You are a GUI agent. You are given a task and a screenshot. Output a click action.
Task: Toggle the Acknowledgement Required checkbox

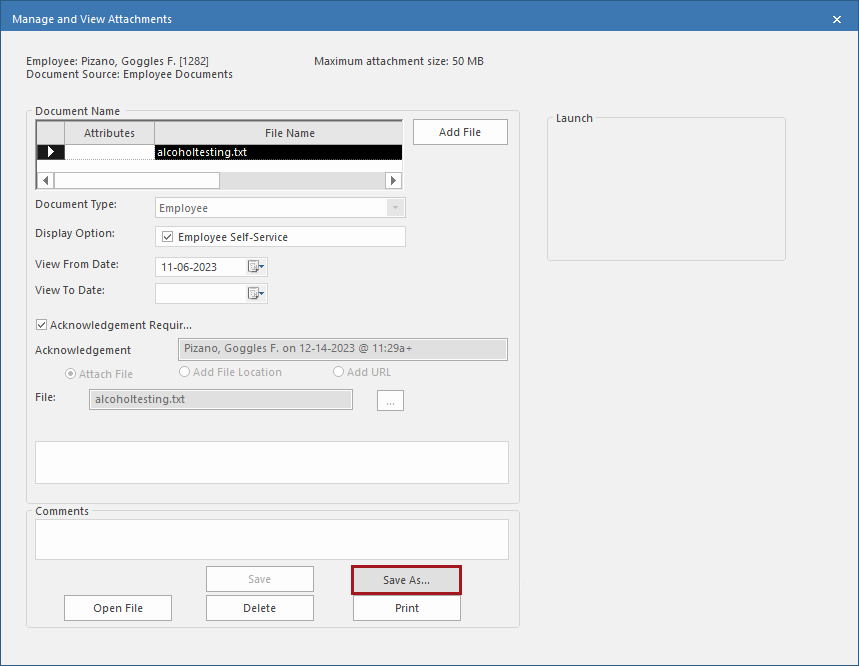point(41,324)
